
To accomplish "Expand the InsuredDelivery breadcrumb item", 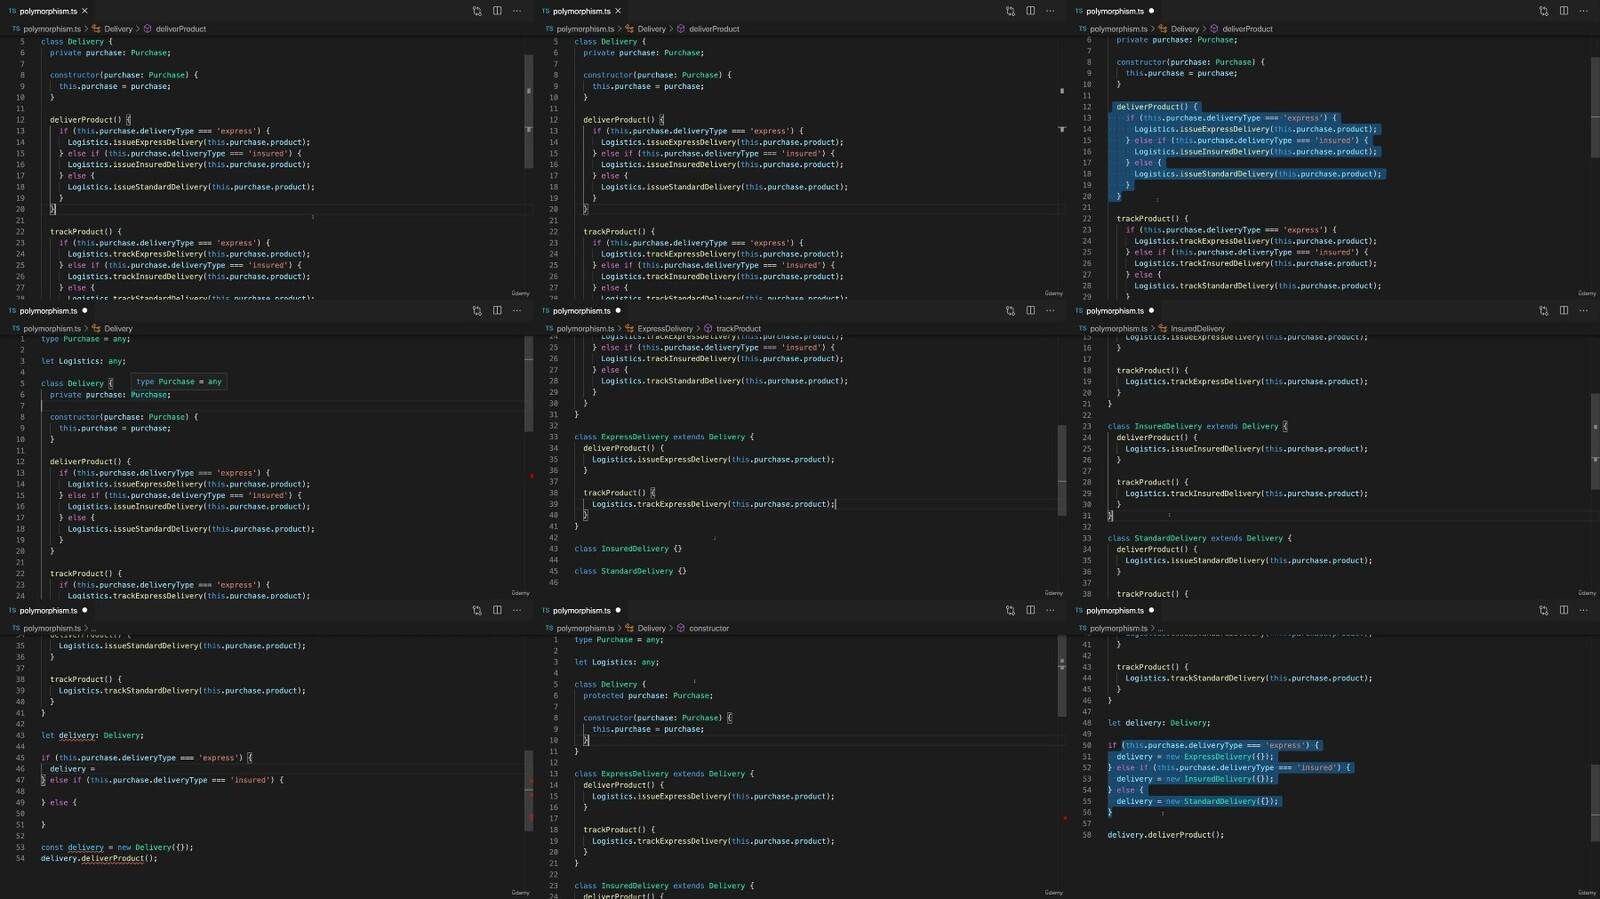I will click(1196, 329).
